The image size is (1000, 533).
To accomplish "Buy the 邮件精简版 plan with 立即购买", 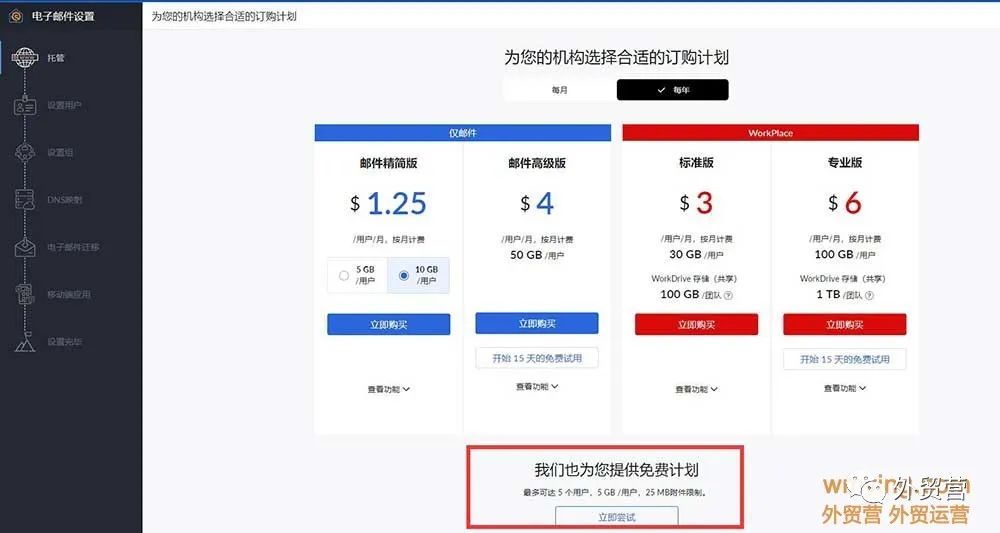I will 388,325.
